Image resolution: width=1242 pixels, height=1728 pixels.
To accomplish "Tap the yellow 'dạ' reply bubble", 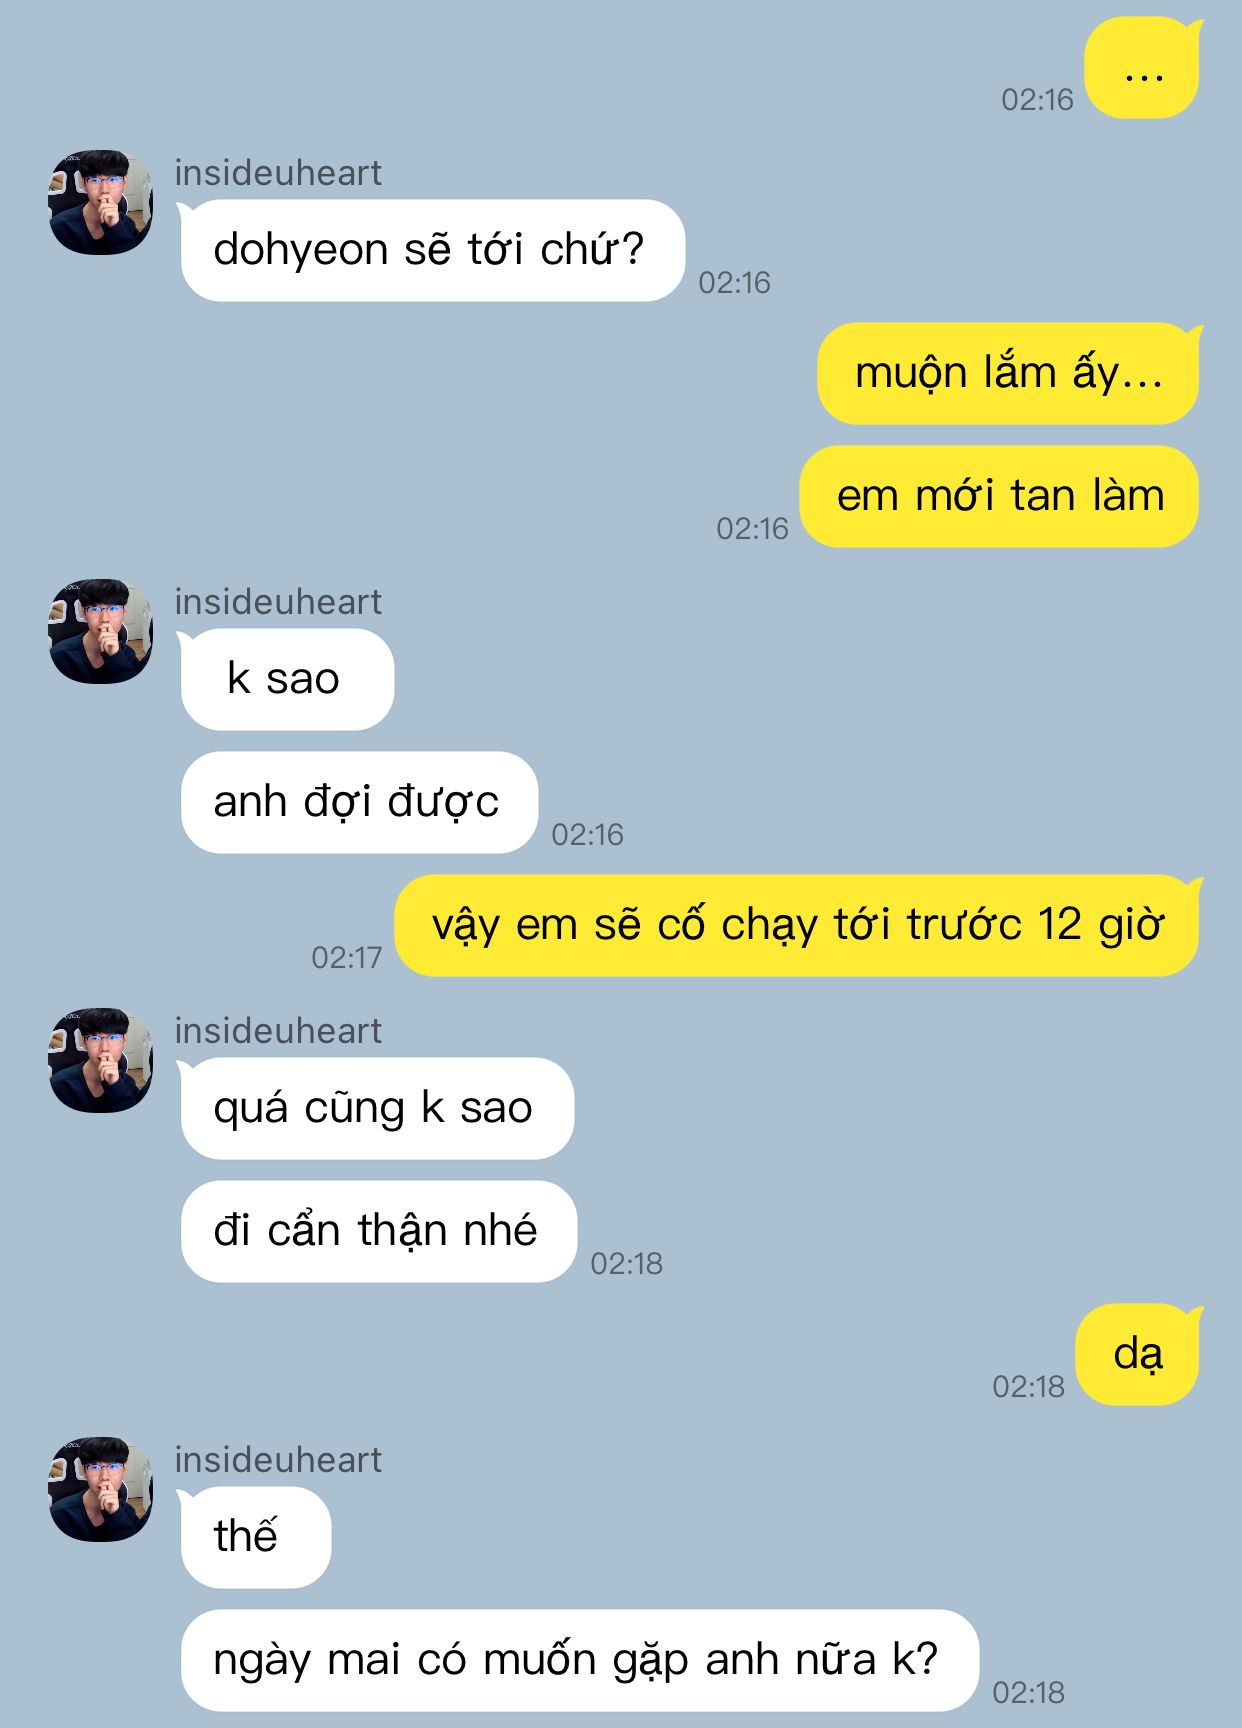I will point(1138,1354).
